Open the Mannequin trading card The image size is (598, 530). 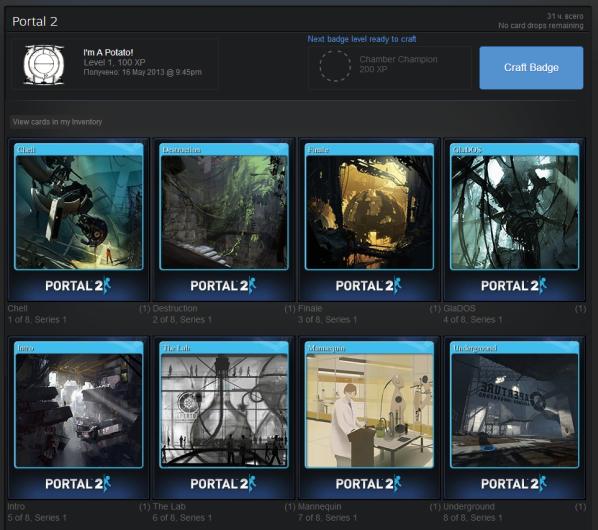pos(369,418)
